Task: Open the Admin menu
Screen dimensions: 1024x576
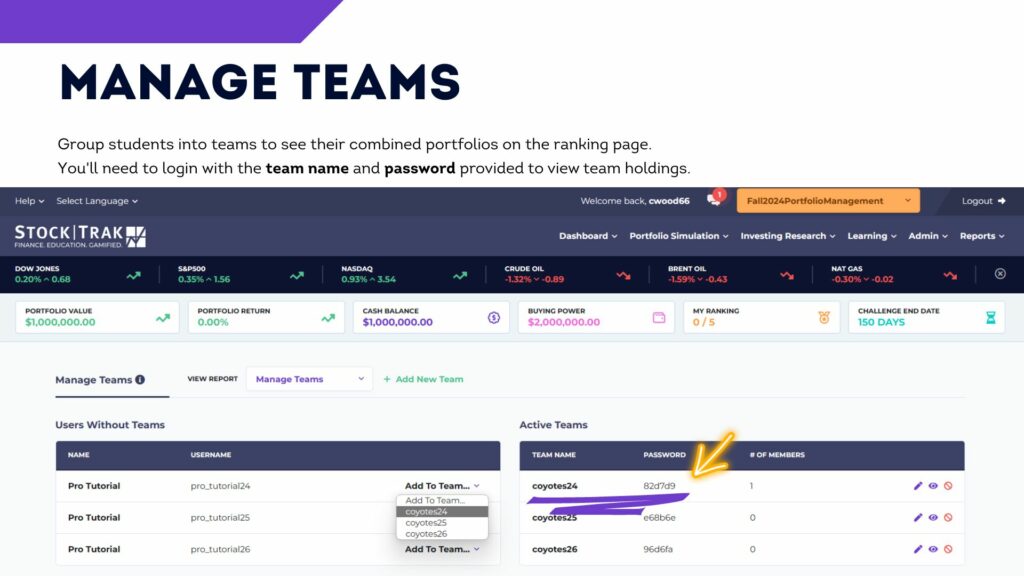Action: [928, 236]
